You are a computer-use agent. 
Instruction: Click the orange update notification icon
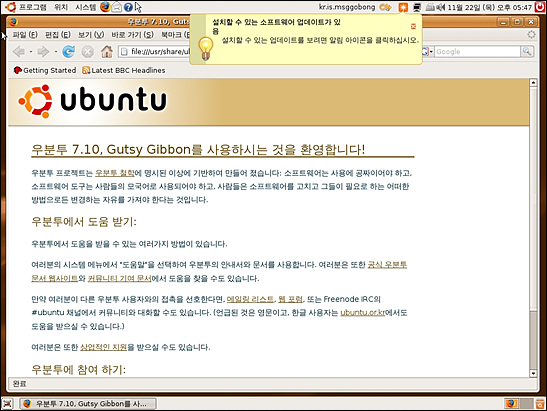403,7
